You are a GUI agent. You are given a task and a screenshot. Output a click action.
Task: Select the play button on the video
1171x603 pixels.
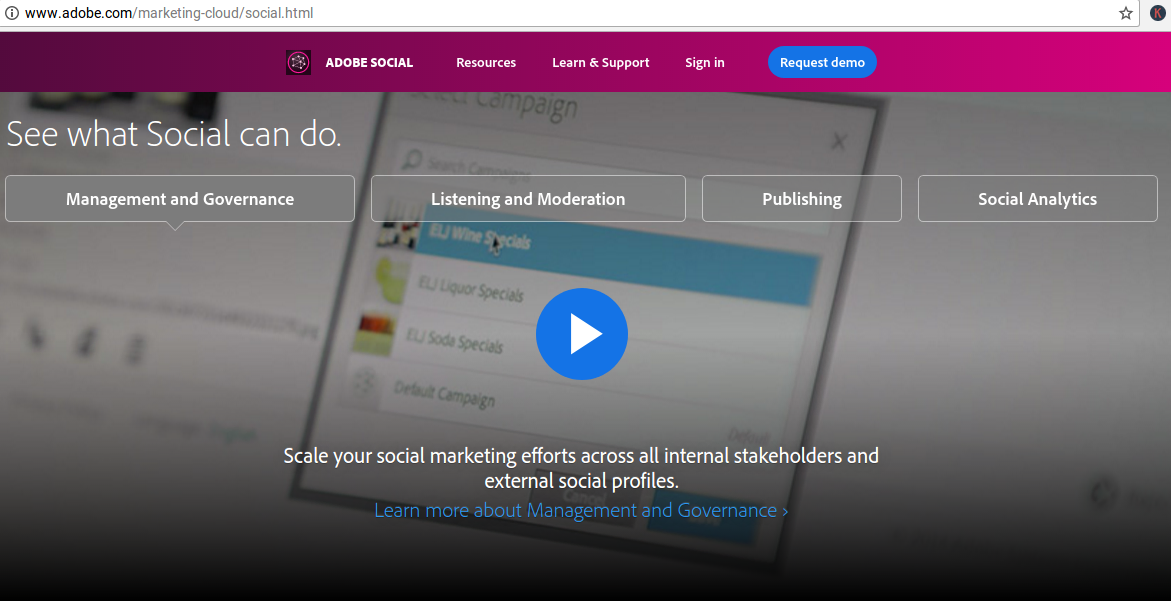(581, 333)
